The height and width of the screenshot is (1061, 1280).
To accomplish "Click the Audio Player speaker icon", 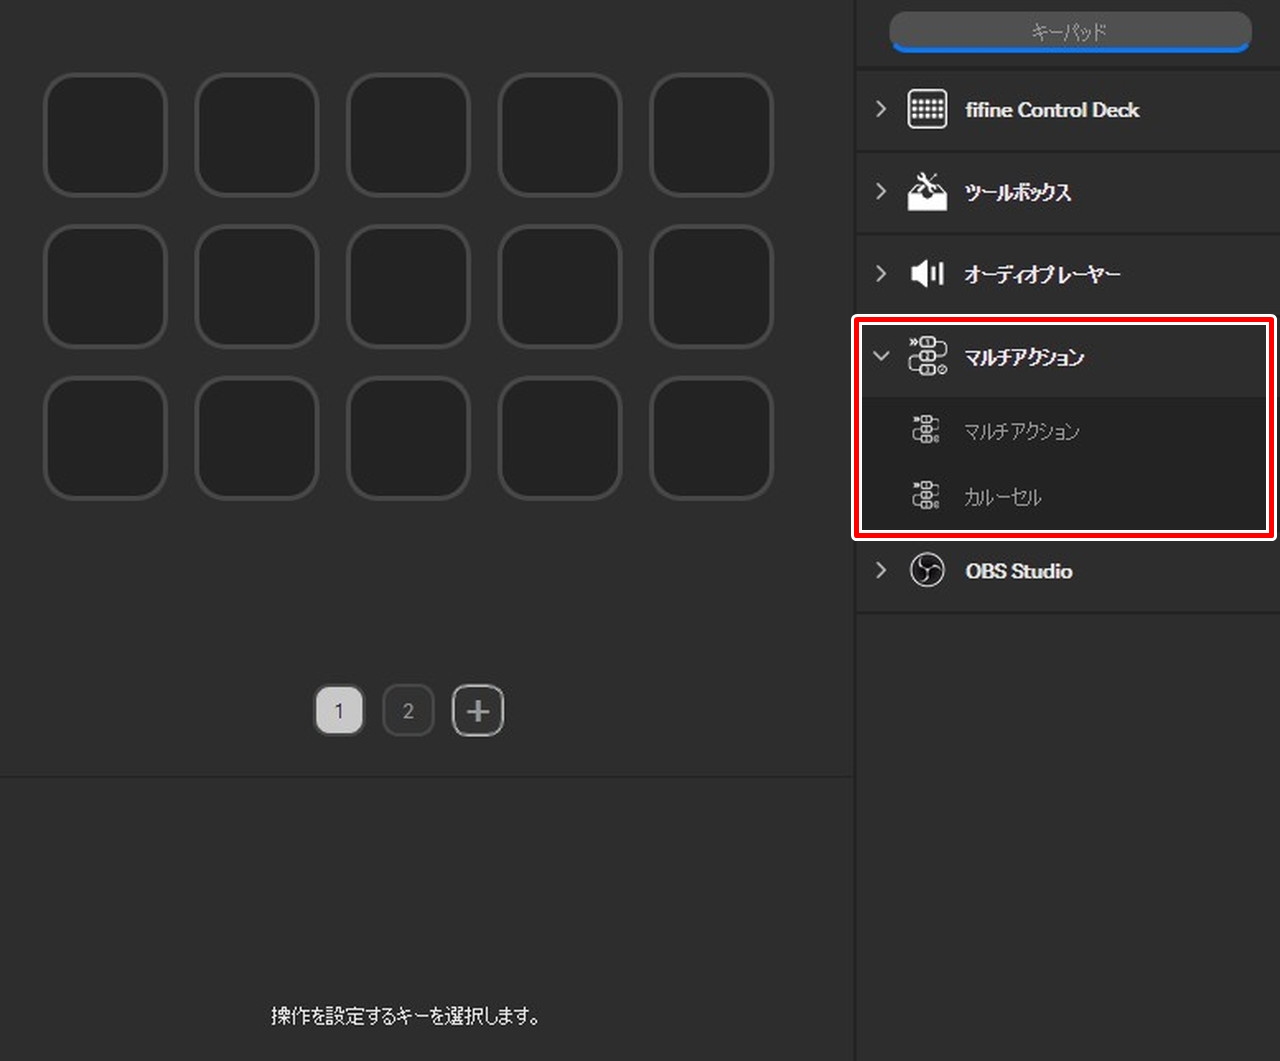I will [927, 273].
